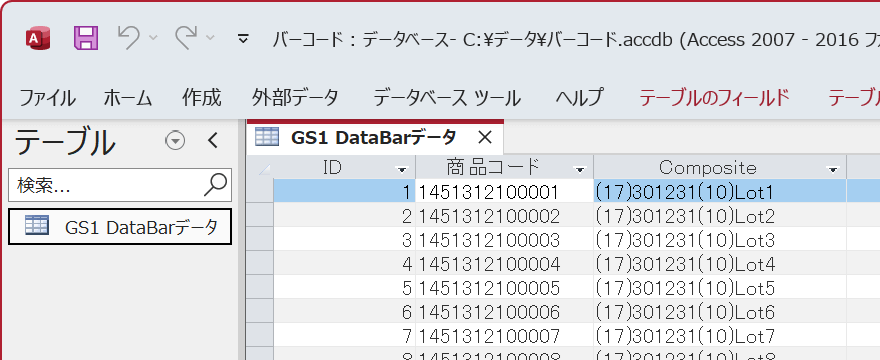Screen dimensions: 880x360
Task: Collapse the navigation pane with the chevron
Action: click(213, 140)
